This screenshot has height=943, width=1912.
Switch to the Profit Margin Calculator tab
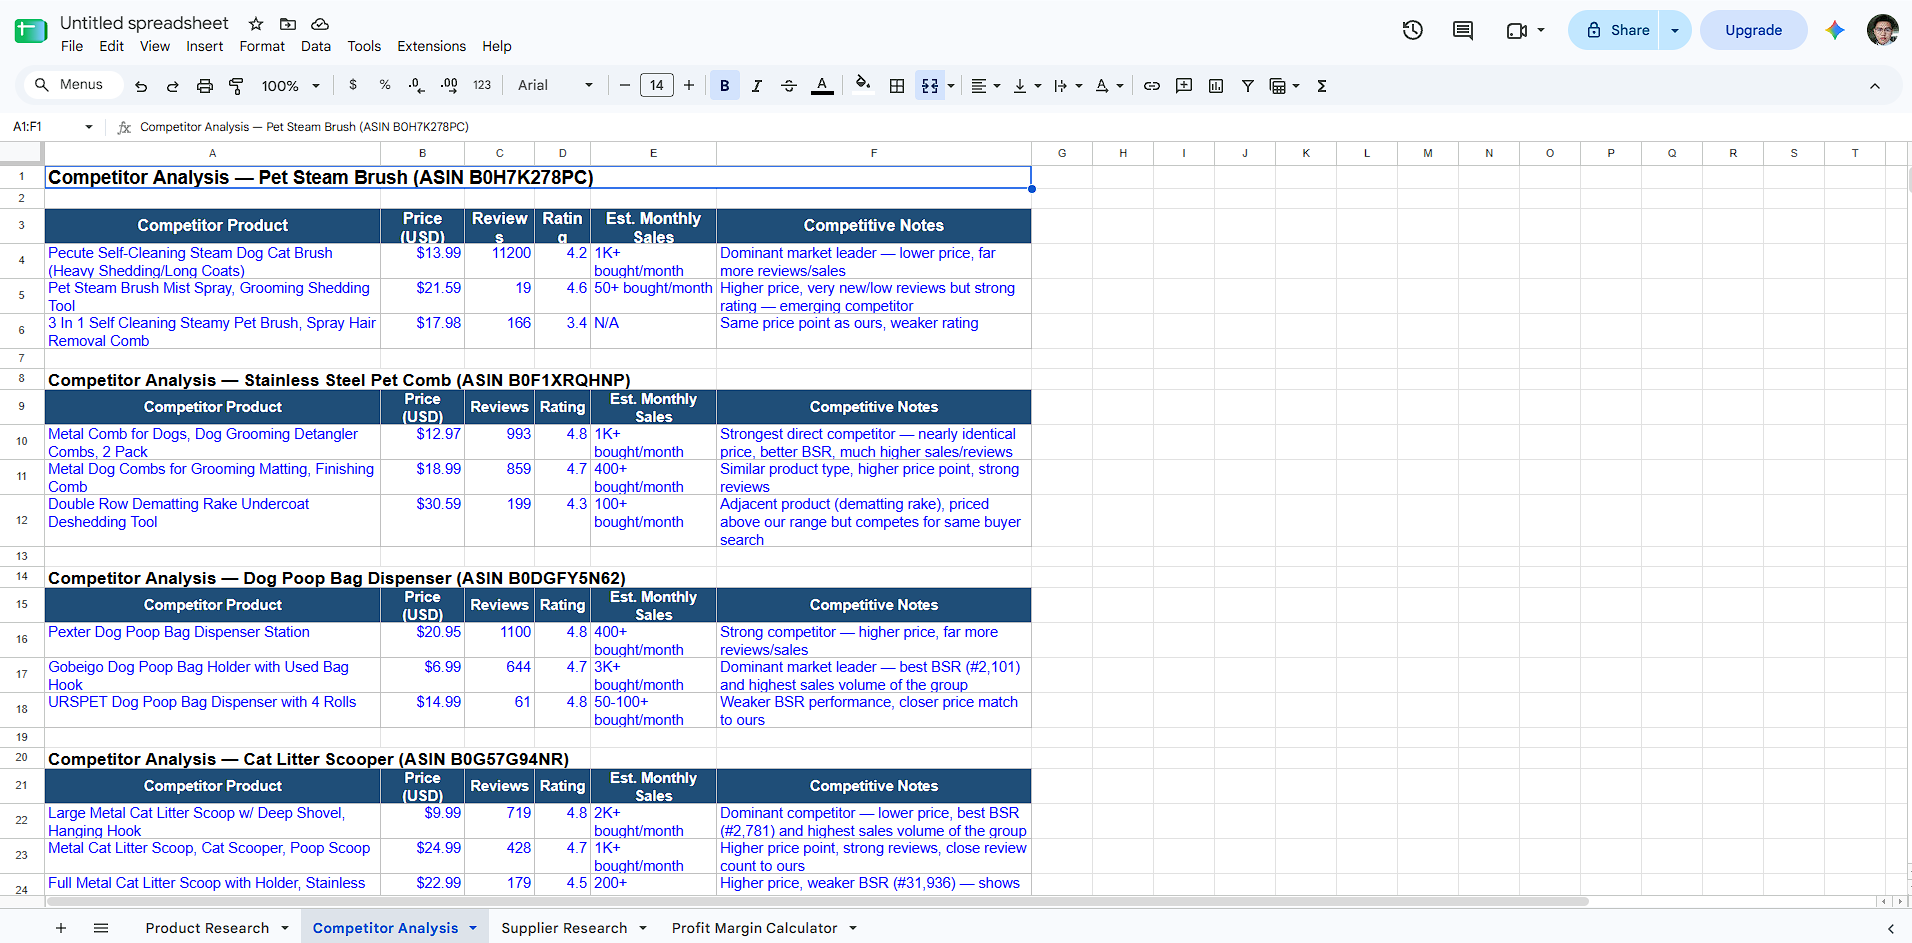pos(755,928)
